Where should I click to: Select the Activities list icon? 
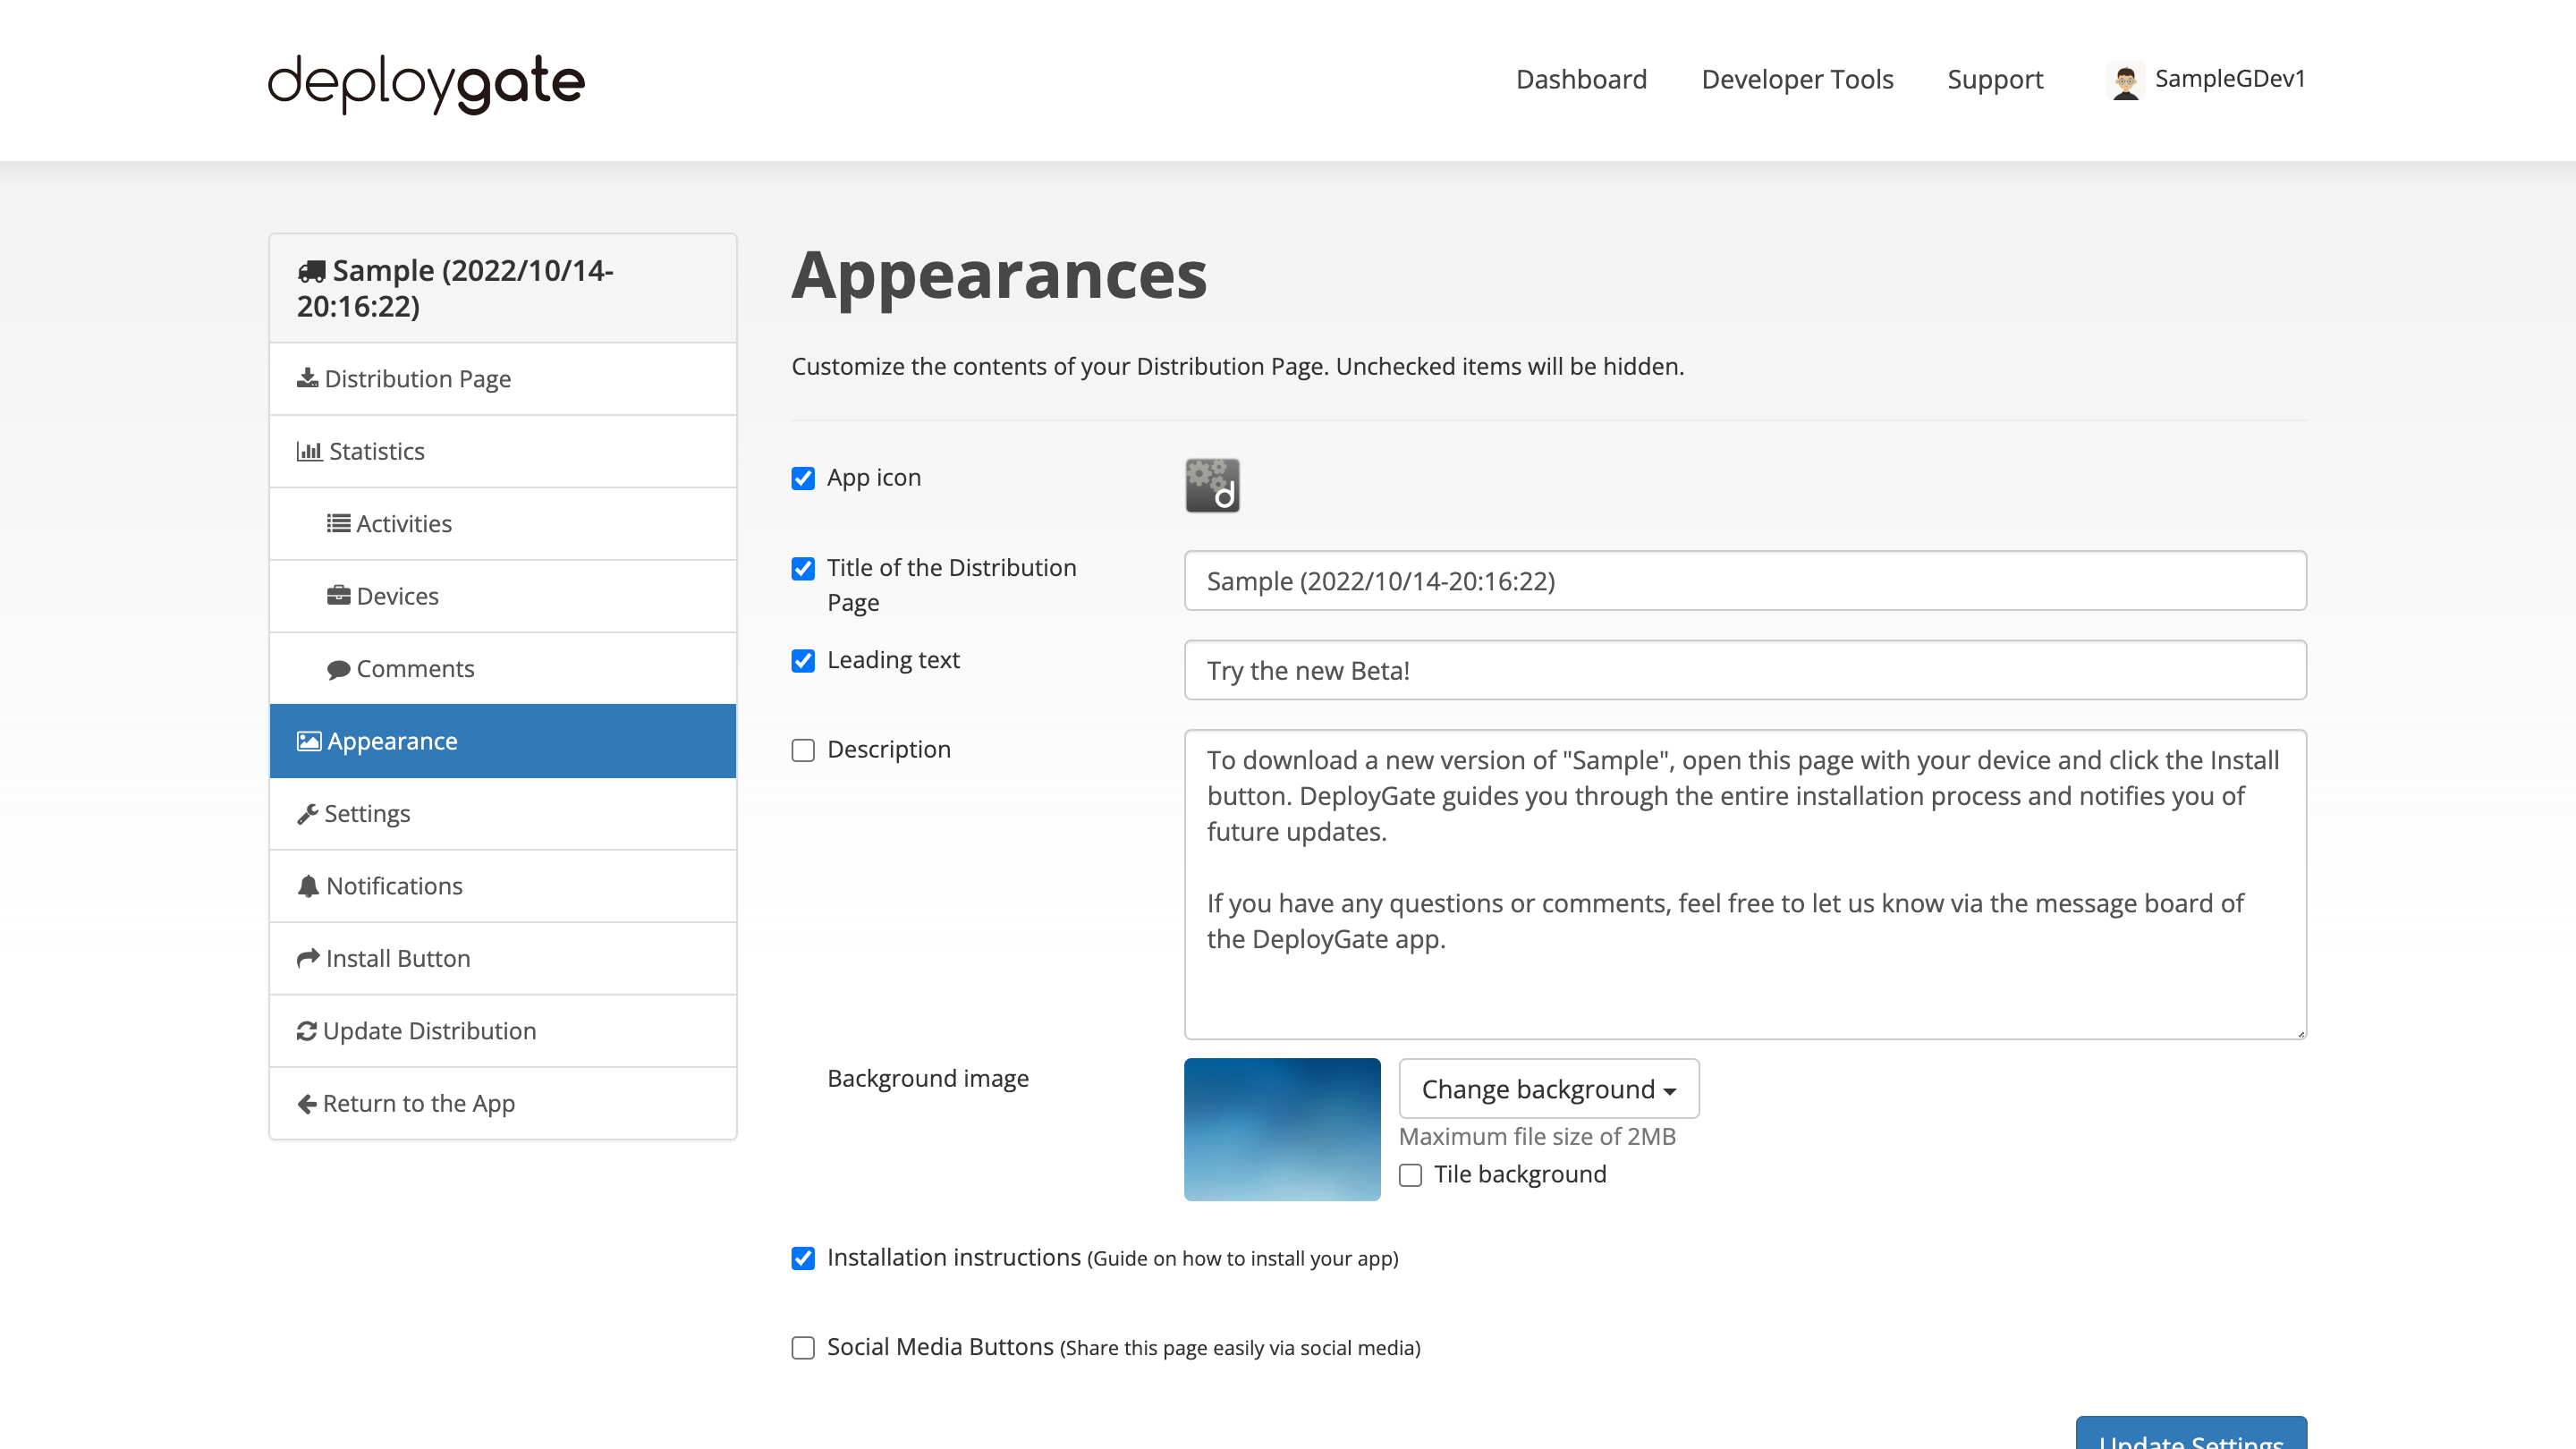[340, 523]
